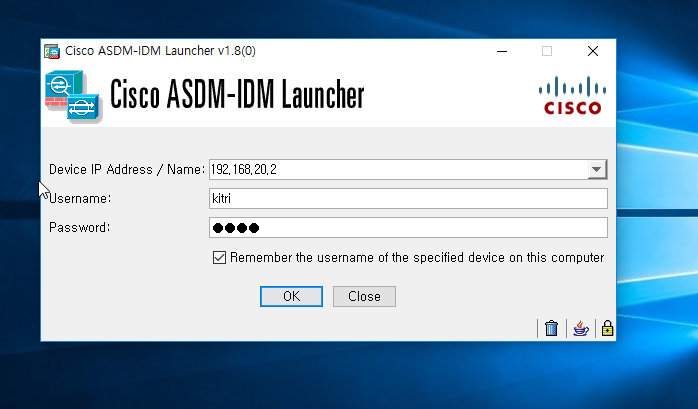Click the Cisco logo in the header

pyautogui.click(x=572, y=95)
